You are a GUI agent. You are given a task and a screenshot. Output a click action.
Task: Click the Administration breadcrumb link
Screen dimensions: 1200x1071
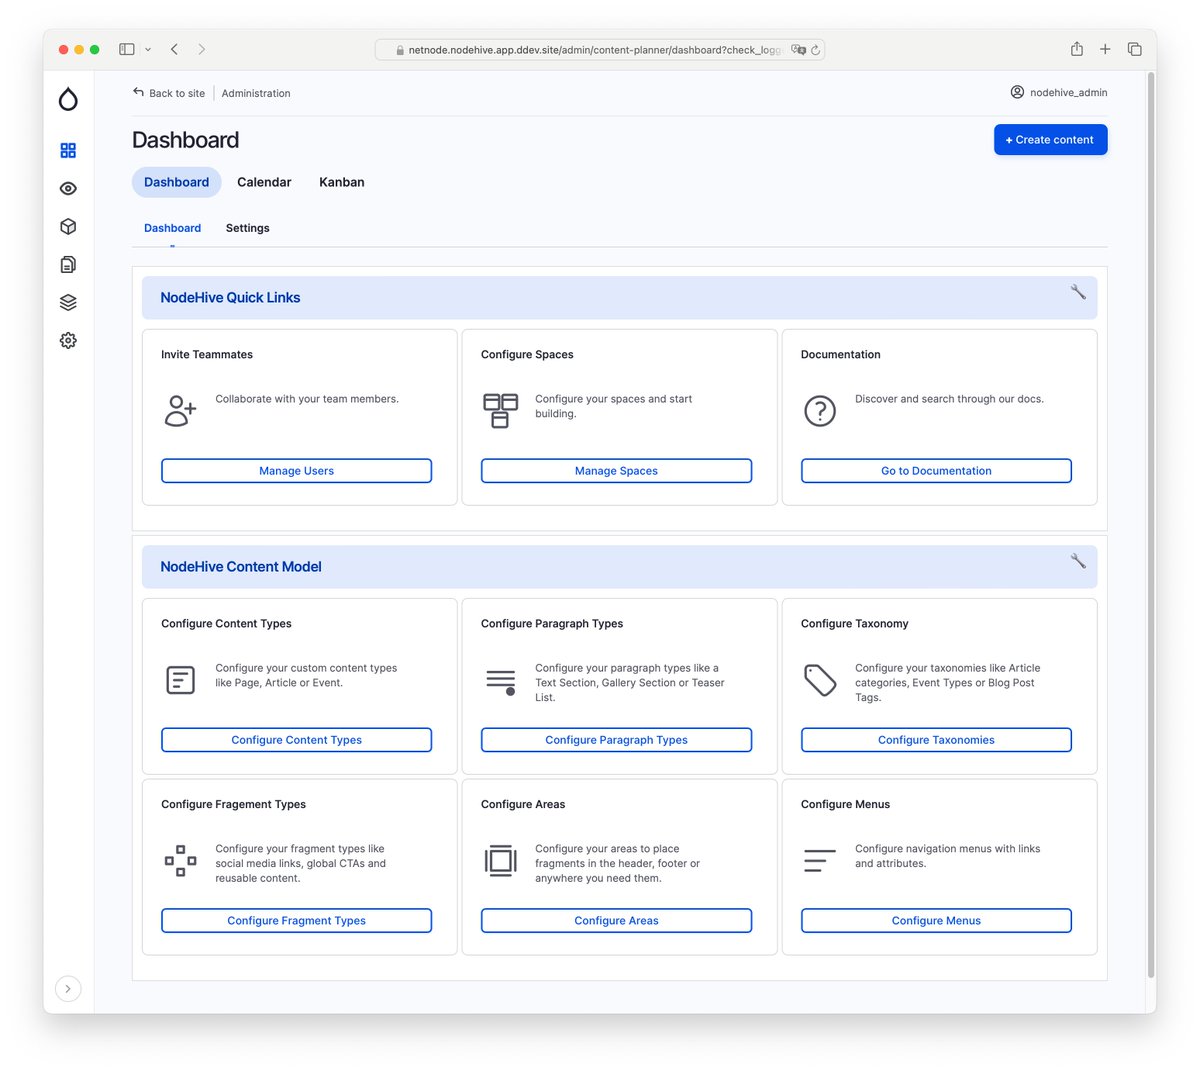(256, 93)
